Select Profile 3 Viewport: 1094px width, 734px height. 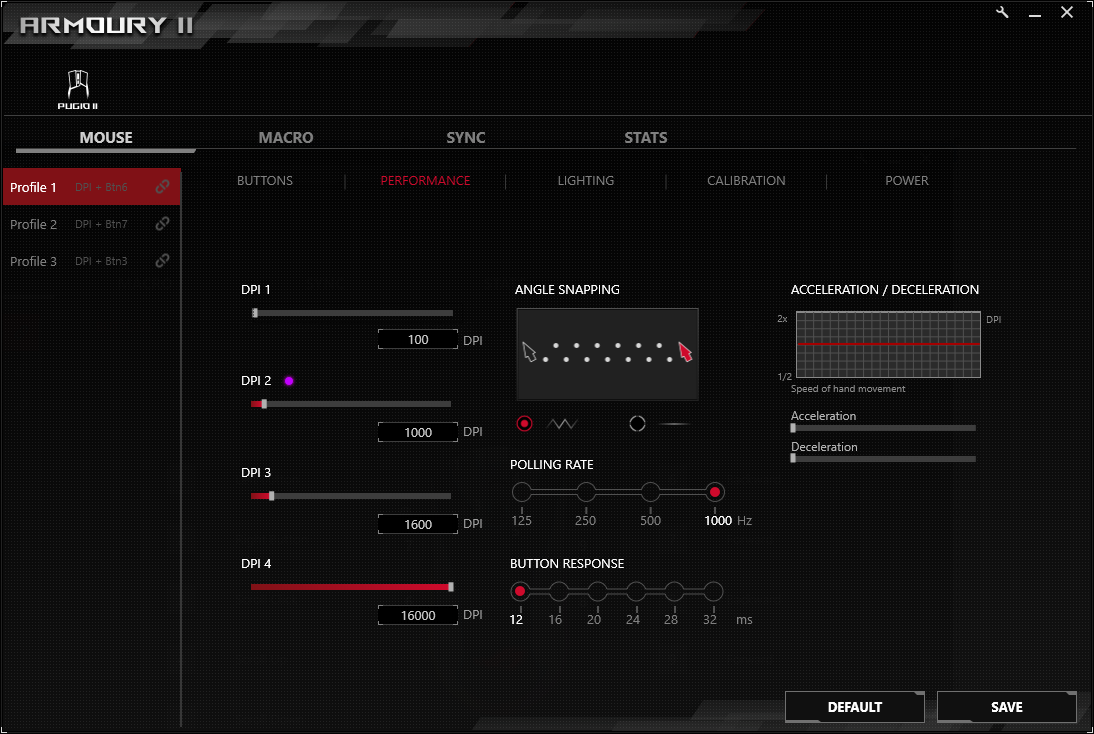[x=91, y=261]
